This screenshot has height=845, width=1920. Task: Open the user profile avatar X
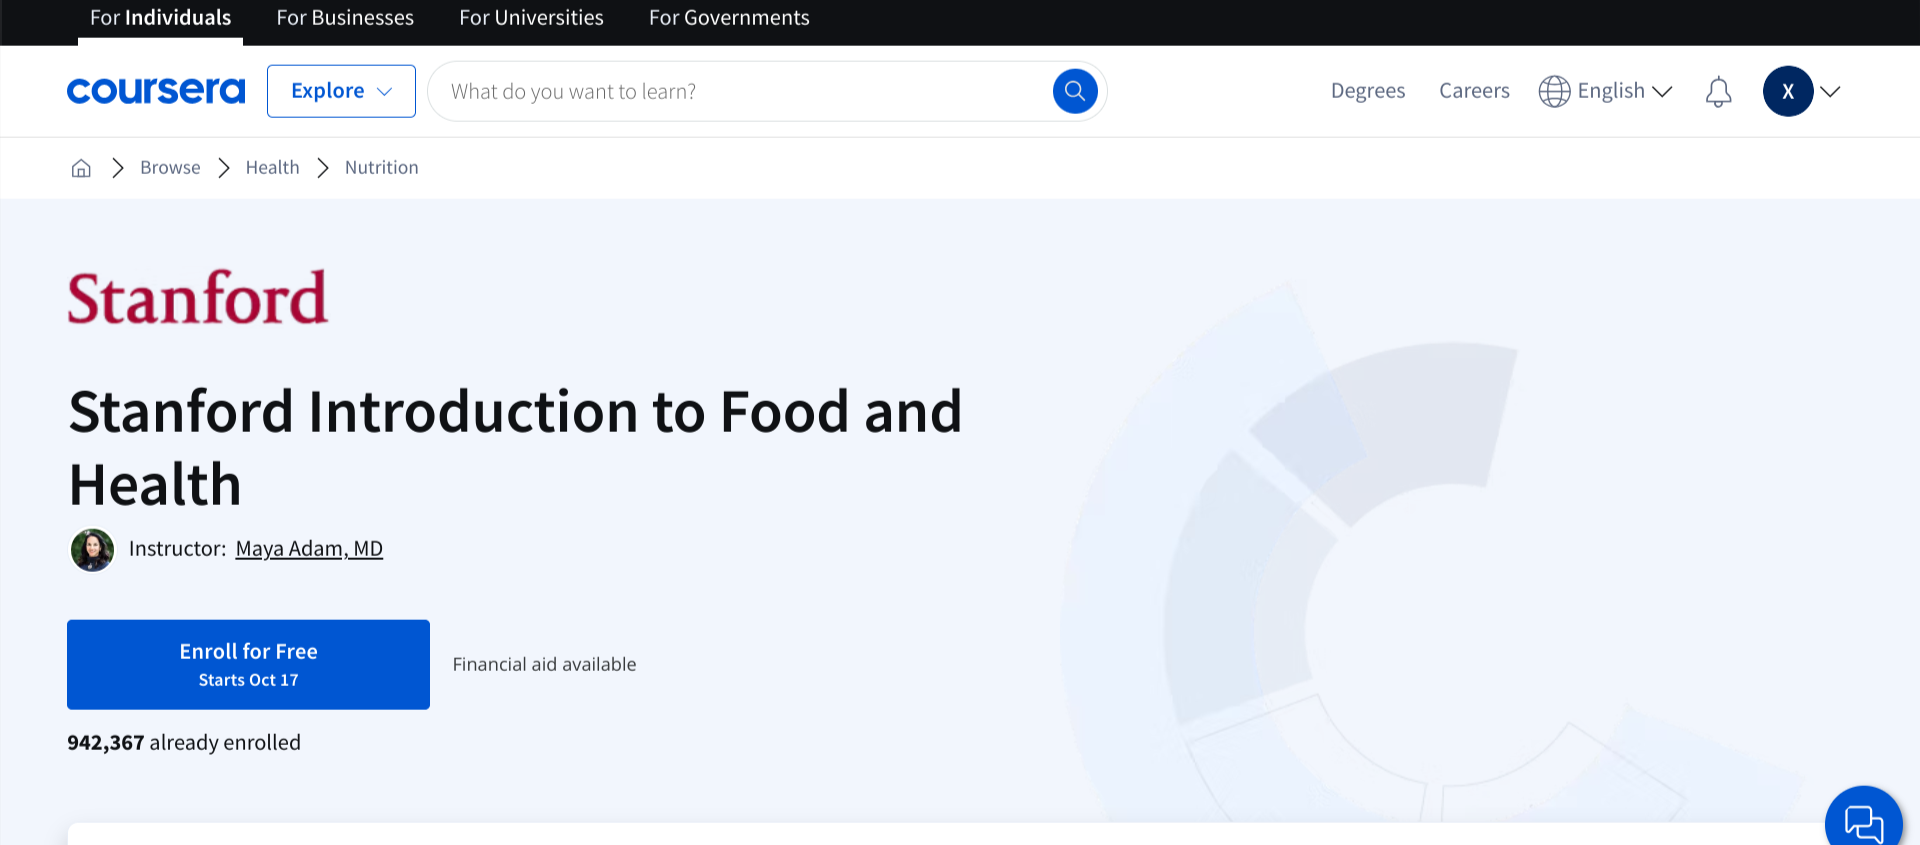coord(1788,91)
